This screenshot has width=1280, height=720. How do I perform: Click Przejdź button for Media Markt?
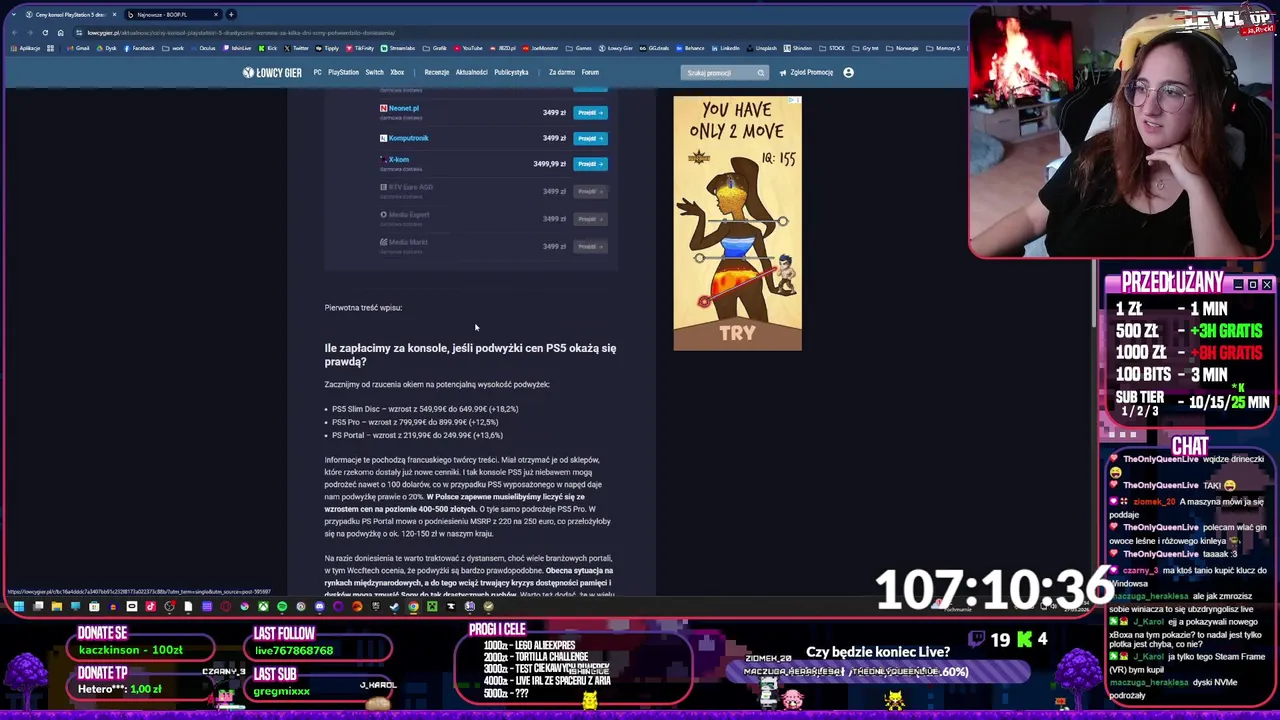(590, 246)
